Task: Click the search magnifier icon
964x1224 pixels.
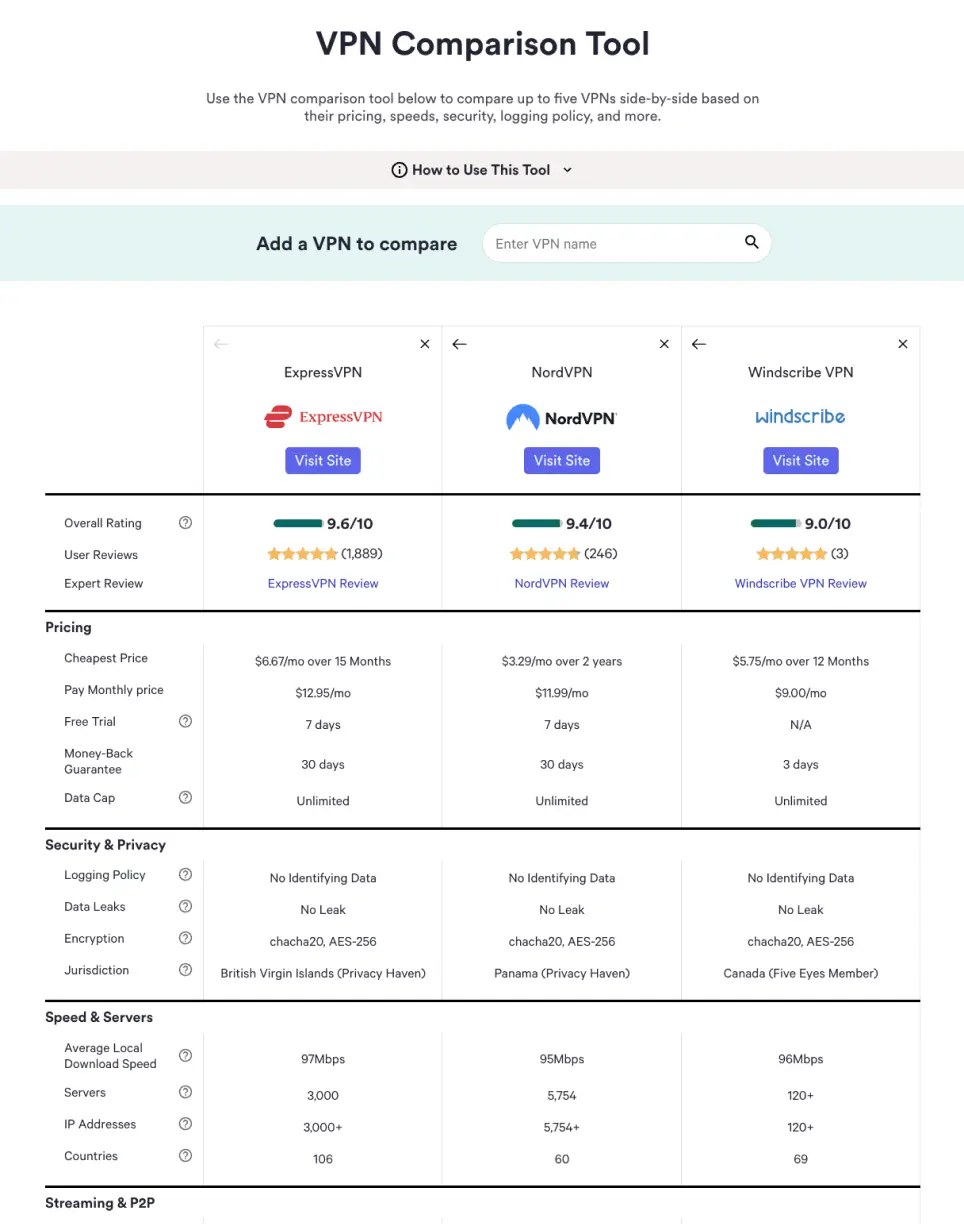Action: 752,243
